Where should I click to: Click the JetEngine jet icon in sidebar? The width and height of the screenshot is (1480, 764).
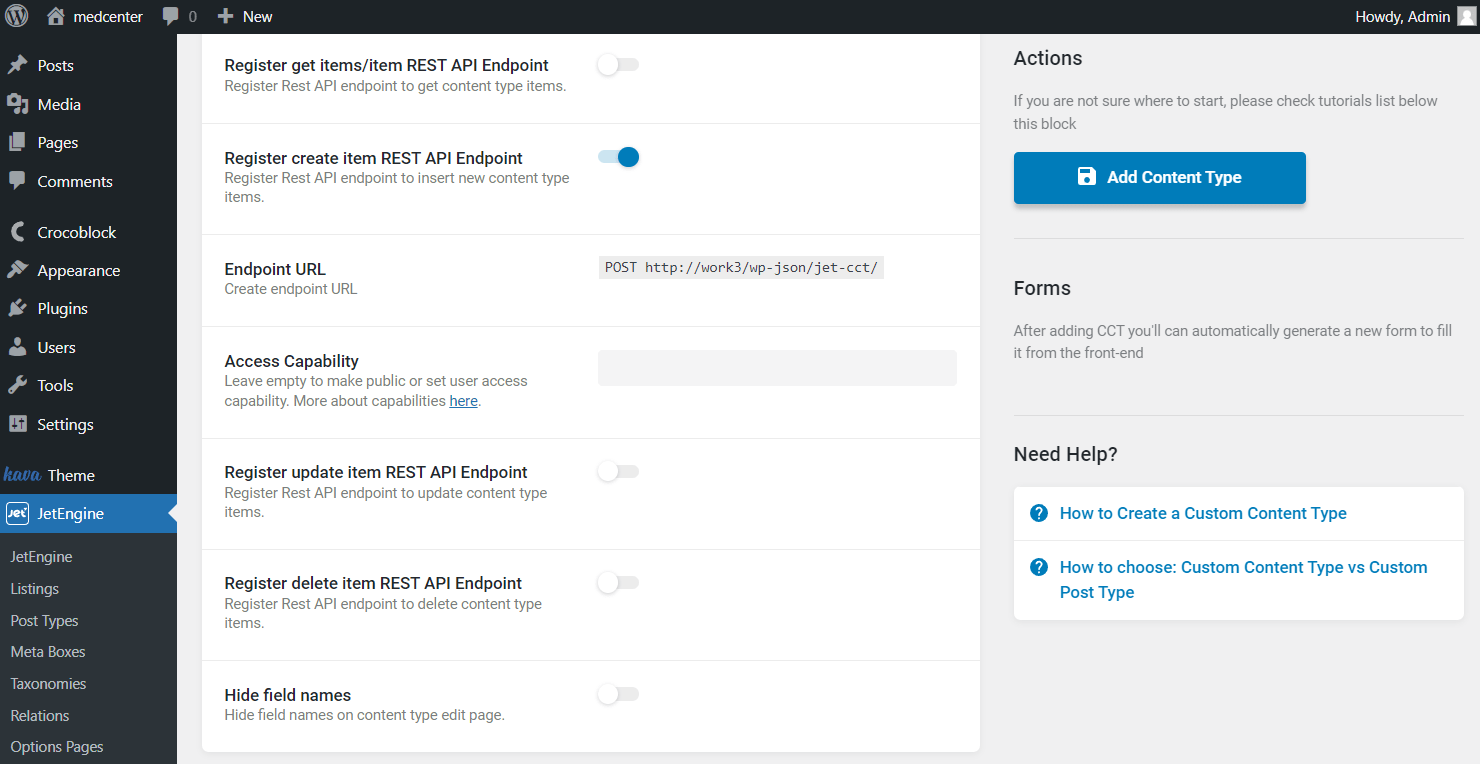[x=17, y=512]
